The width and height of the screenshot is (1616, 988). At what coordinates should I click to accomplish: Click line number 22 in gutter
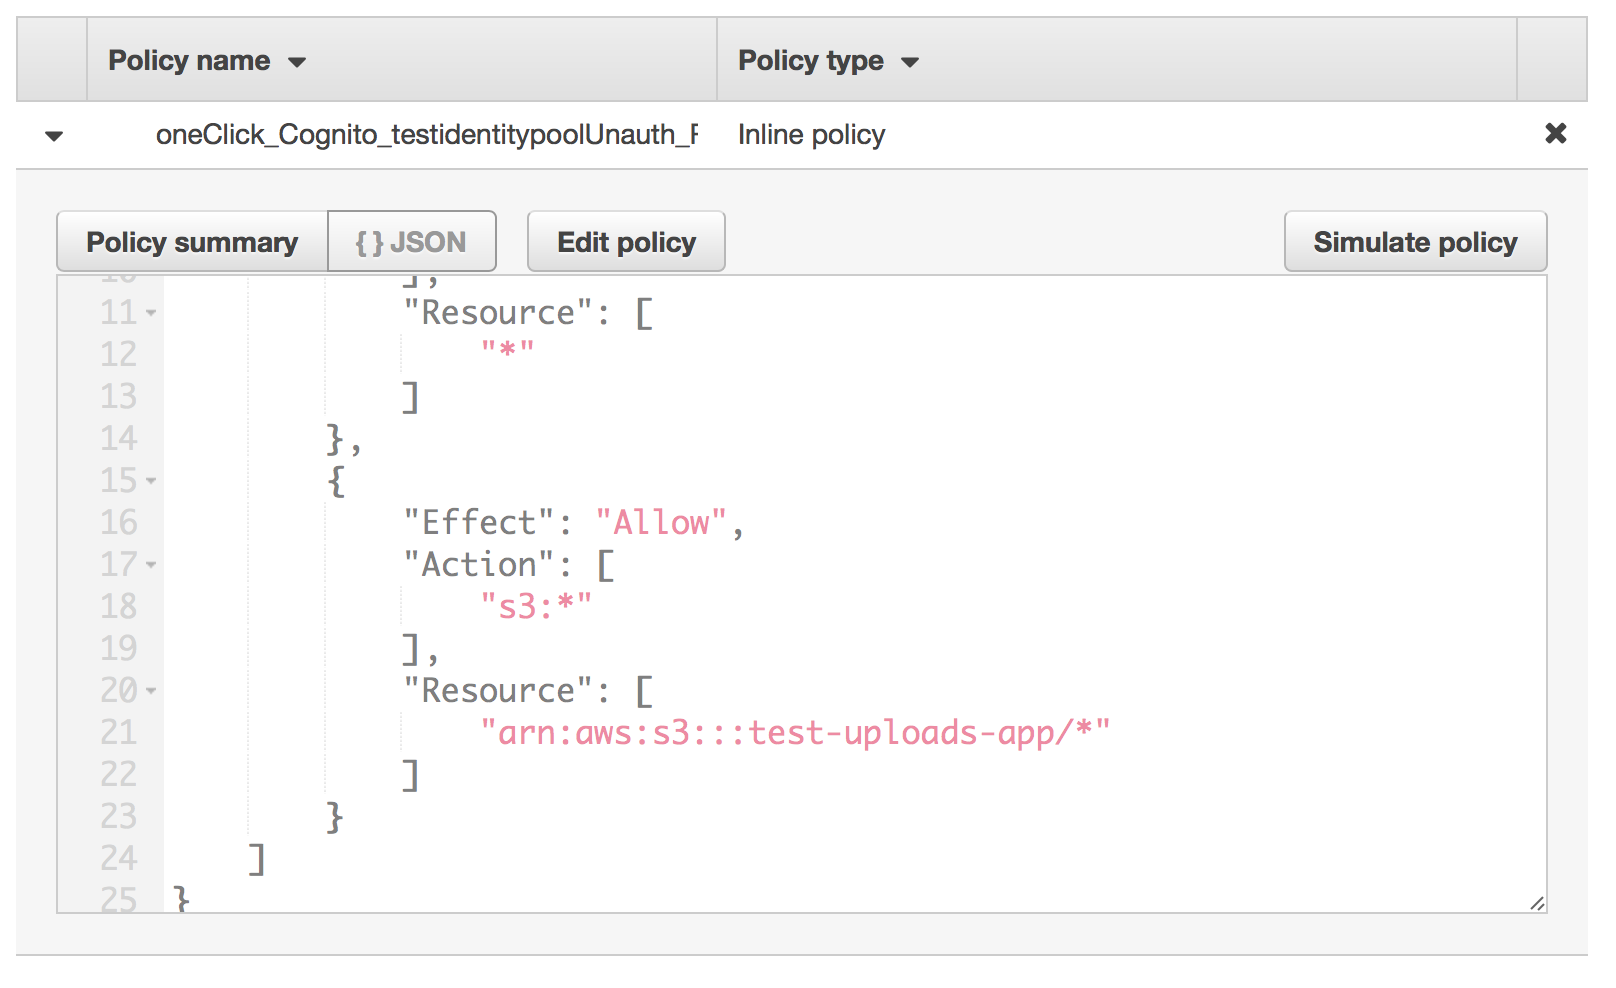pyautogui.click(x=118, y=774)
